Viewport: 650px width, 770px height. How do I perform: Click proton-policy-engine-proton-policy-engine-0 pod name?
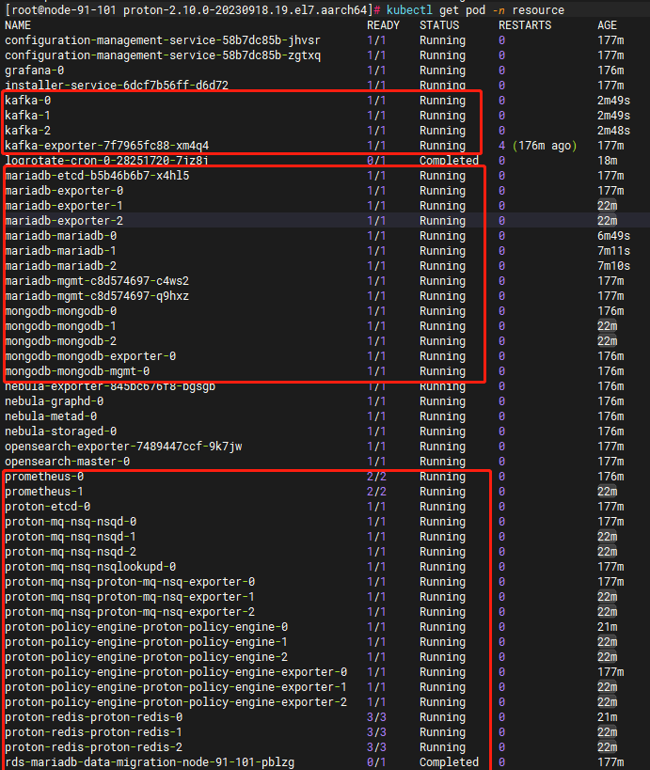[x=146, y=627]
